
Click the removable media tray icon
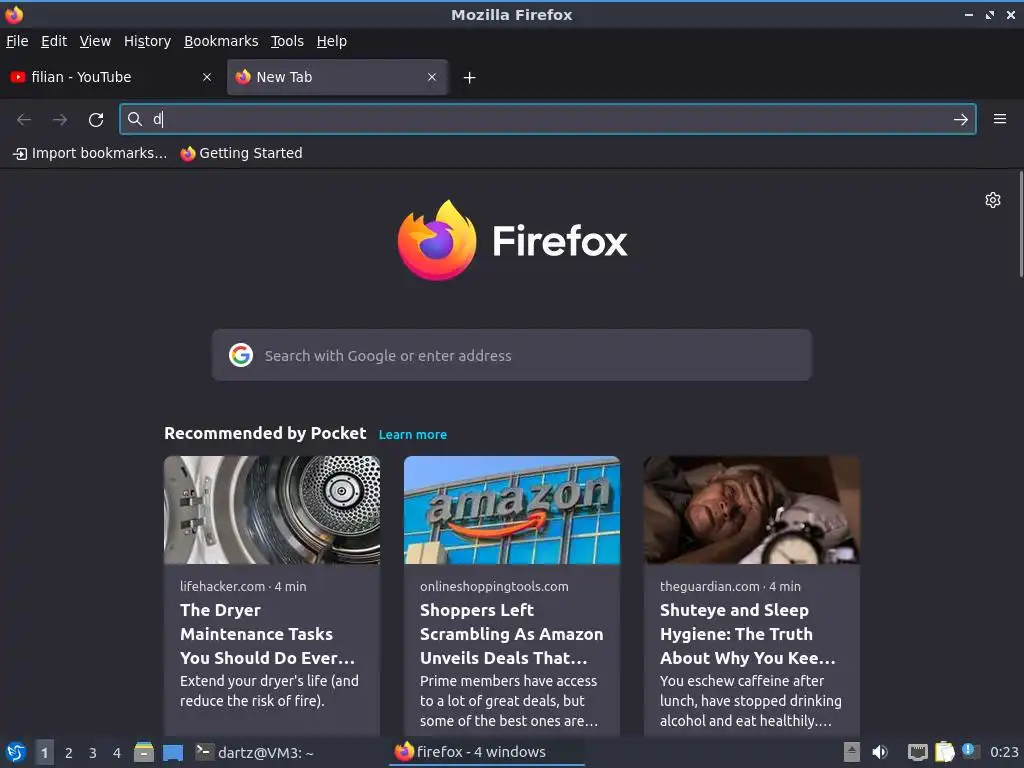[x=852, y=752]
